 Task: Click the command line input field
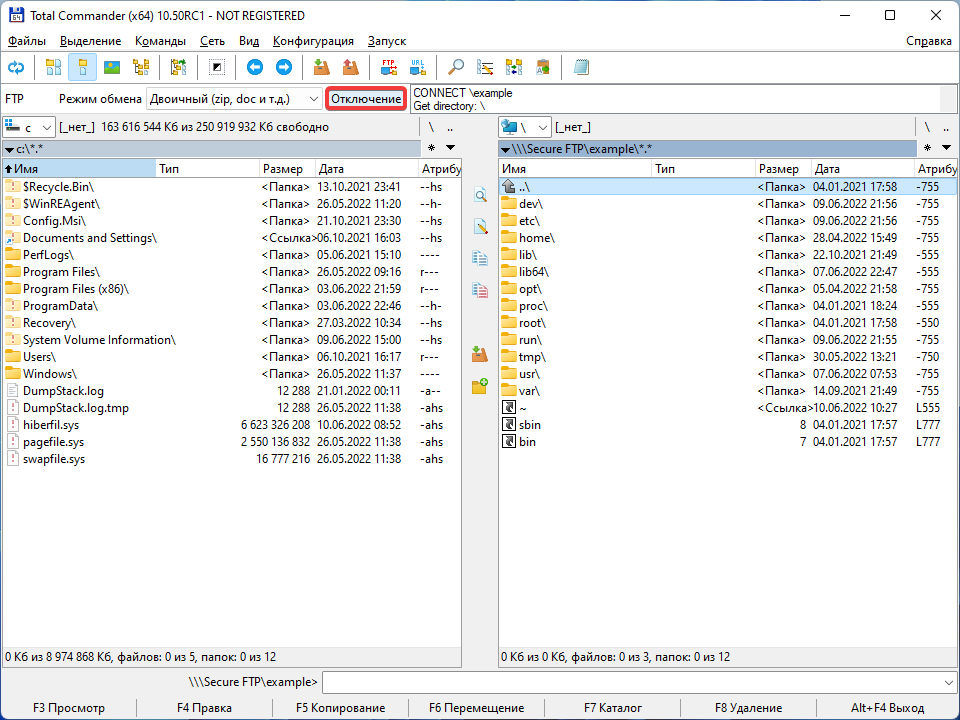[x=630, y=682]
